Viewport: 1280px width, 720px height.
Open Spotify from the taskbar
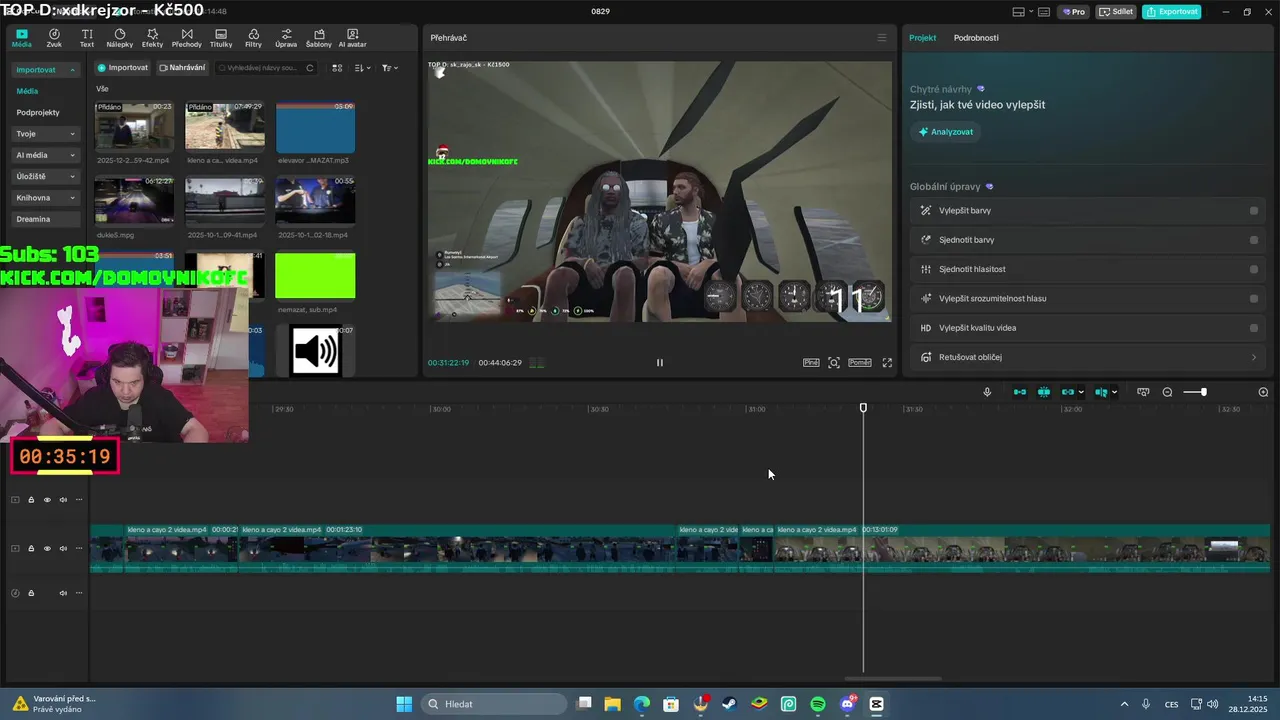pyautogui.click(x=818, y=704)
